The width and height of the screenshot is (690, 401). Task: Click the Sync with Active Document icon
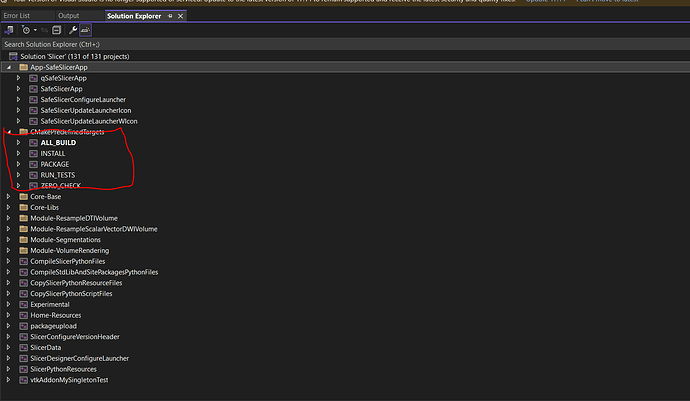click(44, 30)
